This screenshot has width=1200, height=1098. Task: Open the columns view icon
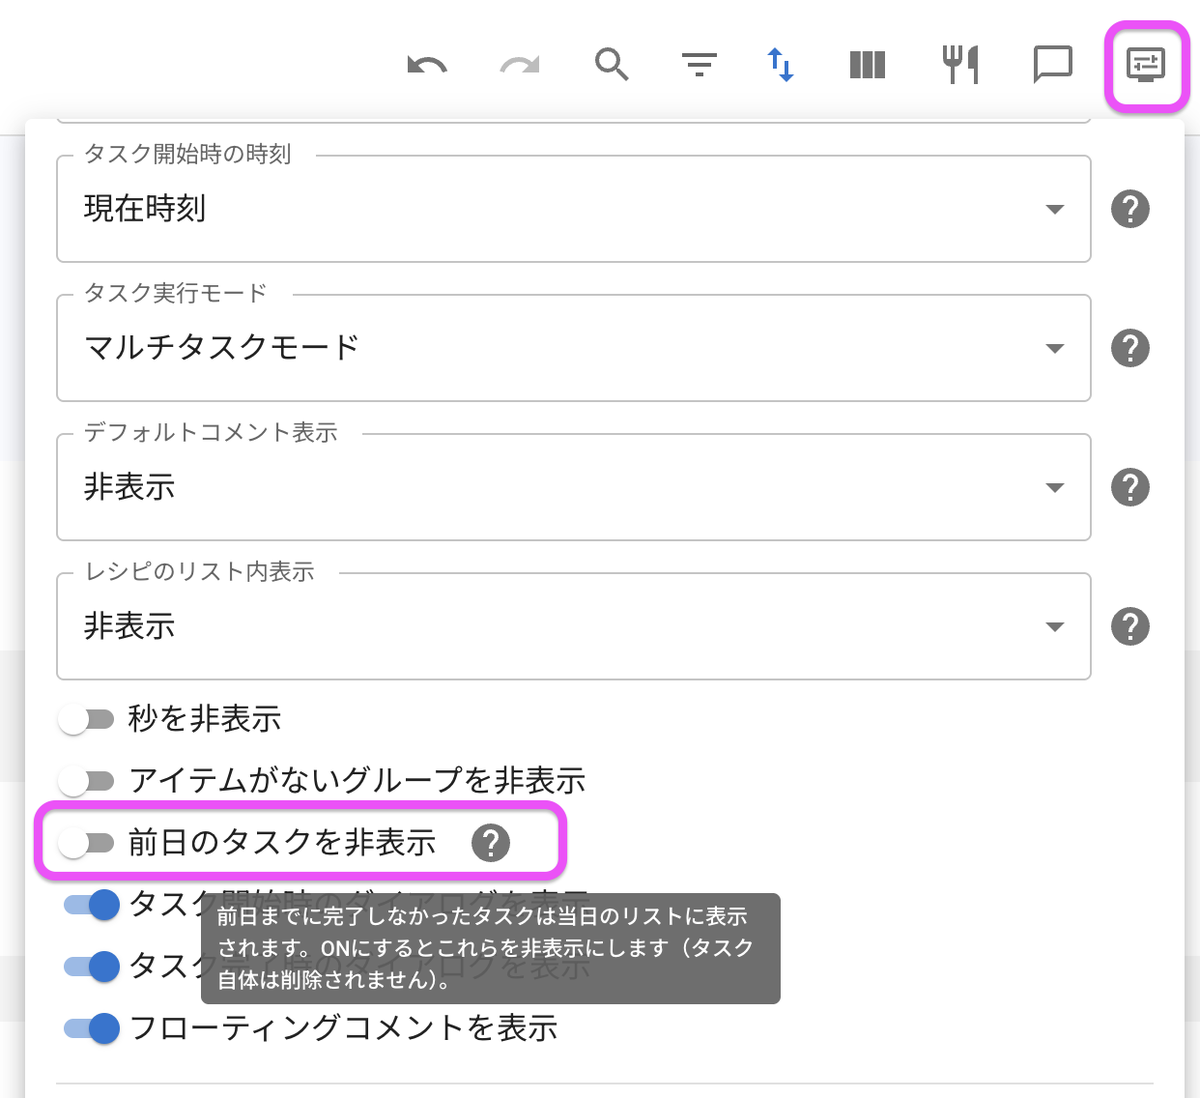click(867, 66)
